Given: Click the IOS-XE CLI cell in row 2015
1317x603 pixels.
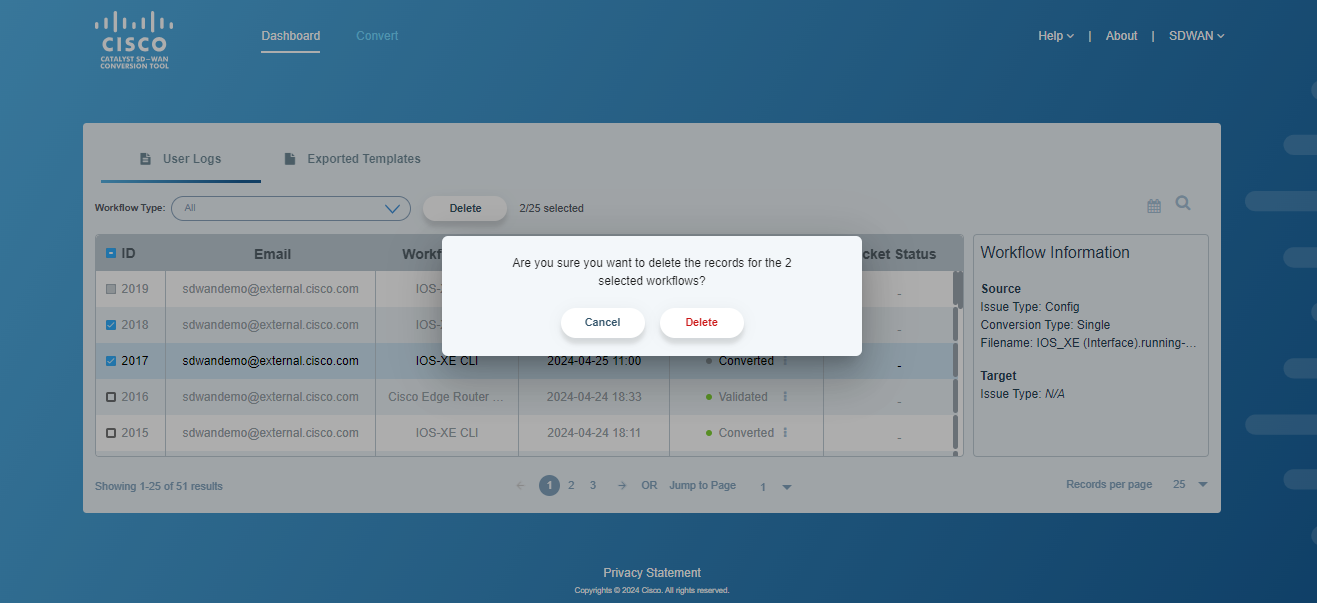Looking at the screenshot, I should pos(447,433).
